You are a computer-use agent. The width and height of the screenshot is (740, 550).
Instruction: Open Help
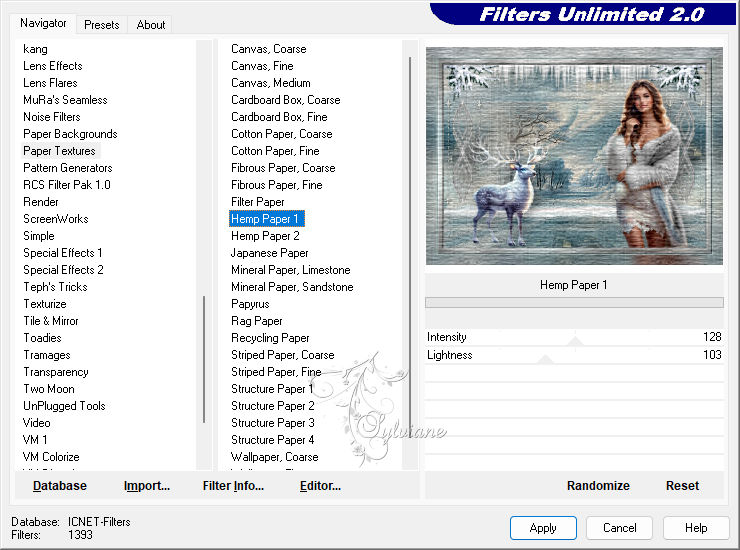click(x=696, y=528)
